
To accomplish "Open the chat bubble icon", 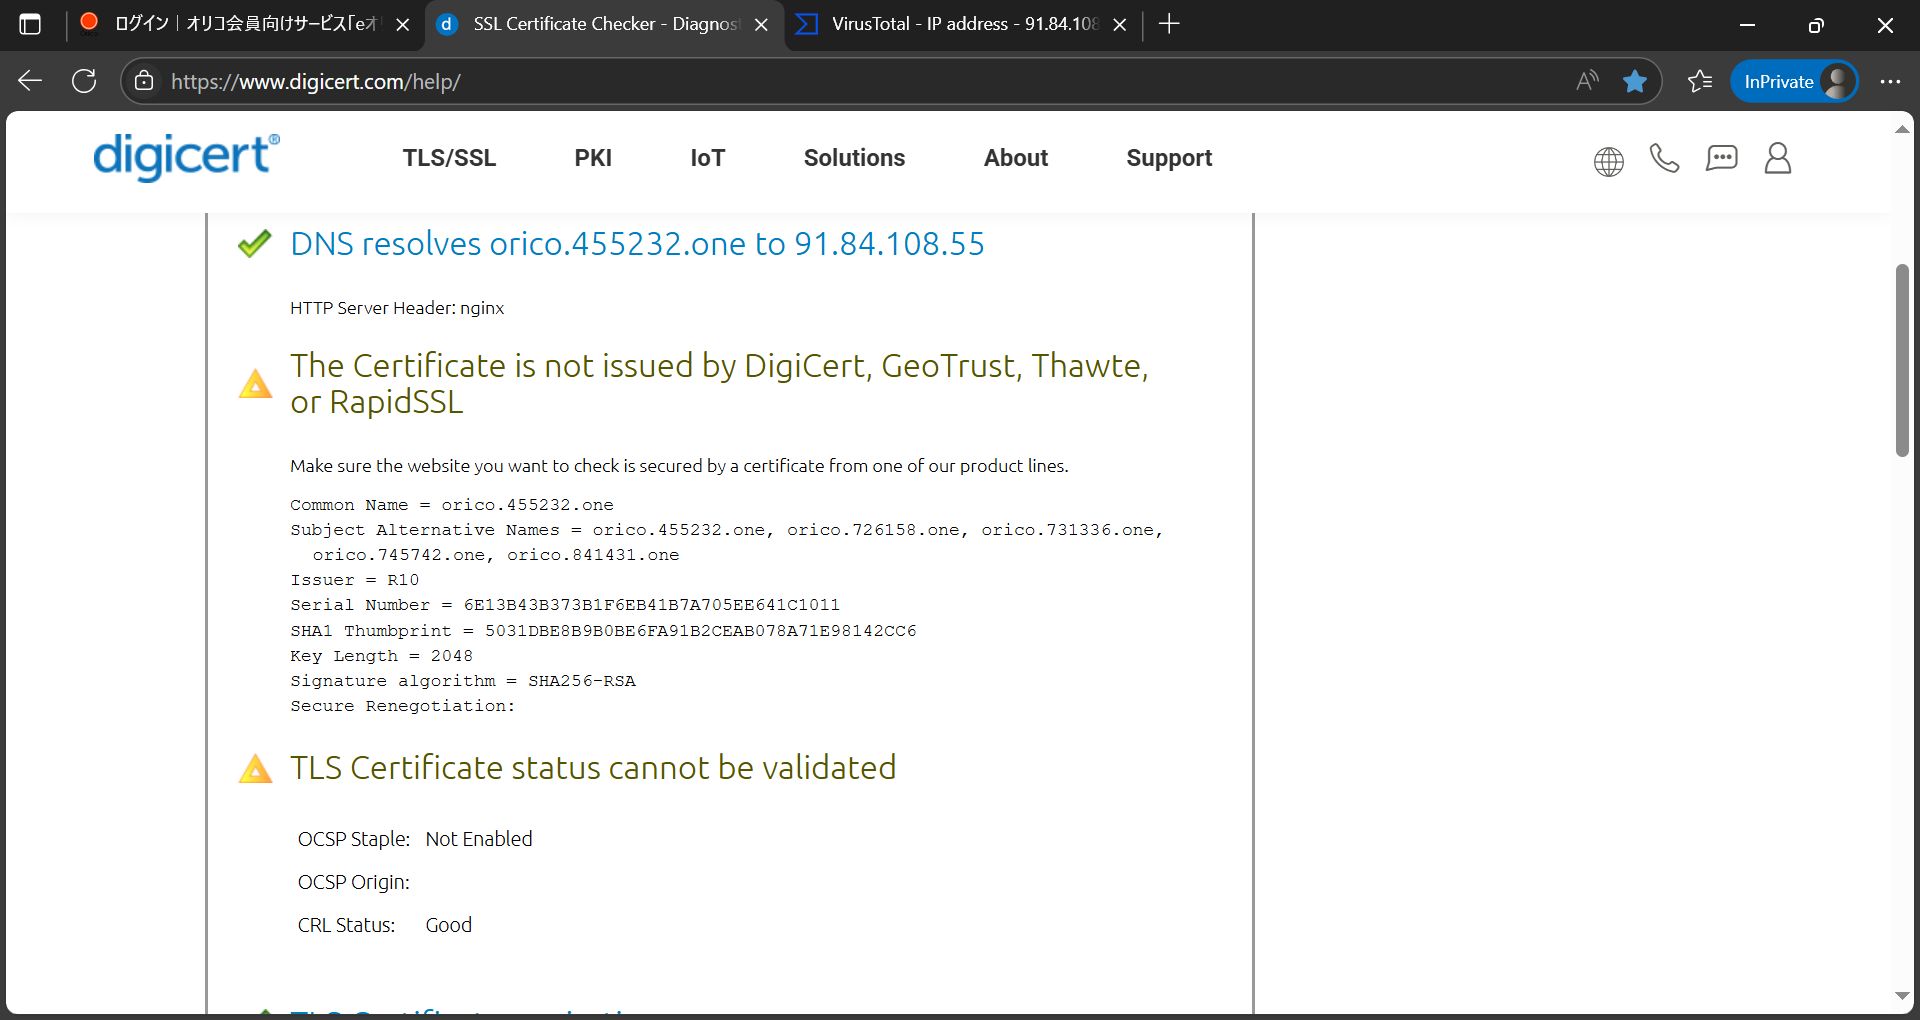I will [x=1721, y=158].
